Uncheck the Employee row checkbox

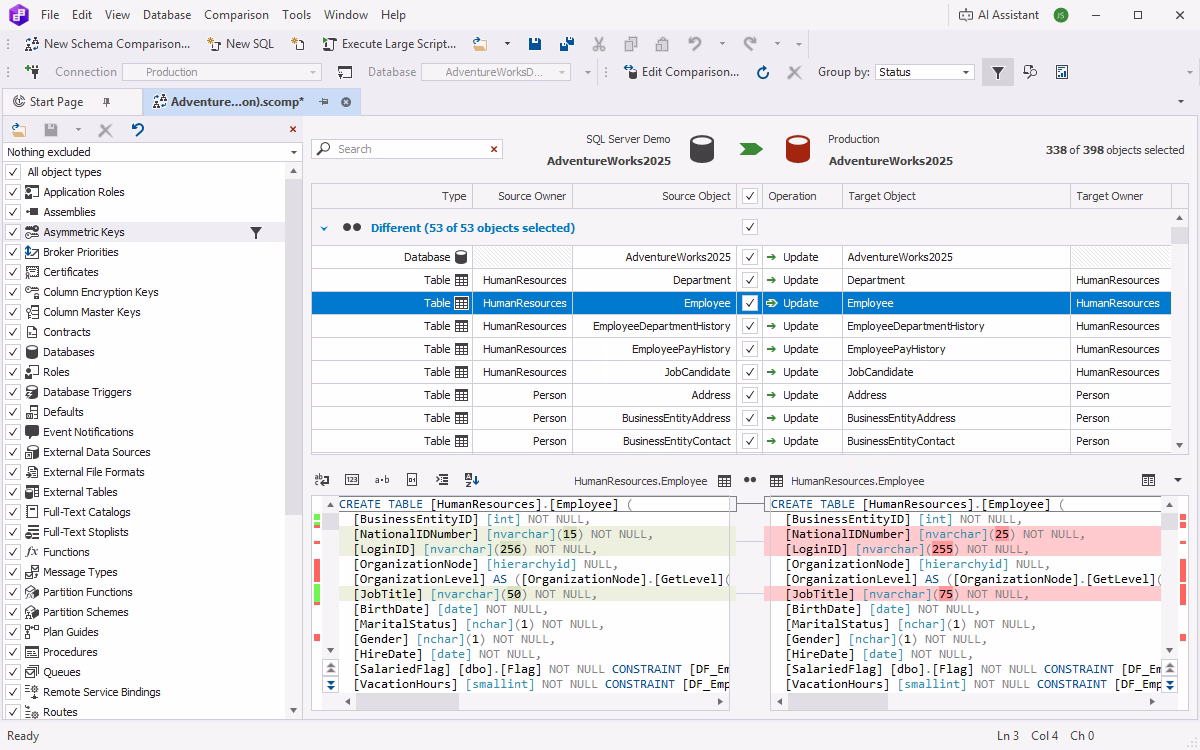coord(750,303)
